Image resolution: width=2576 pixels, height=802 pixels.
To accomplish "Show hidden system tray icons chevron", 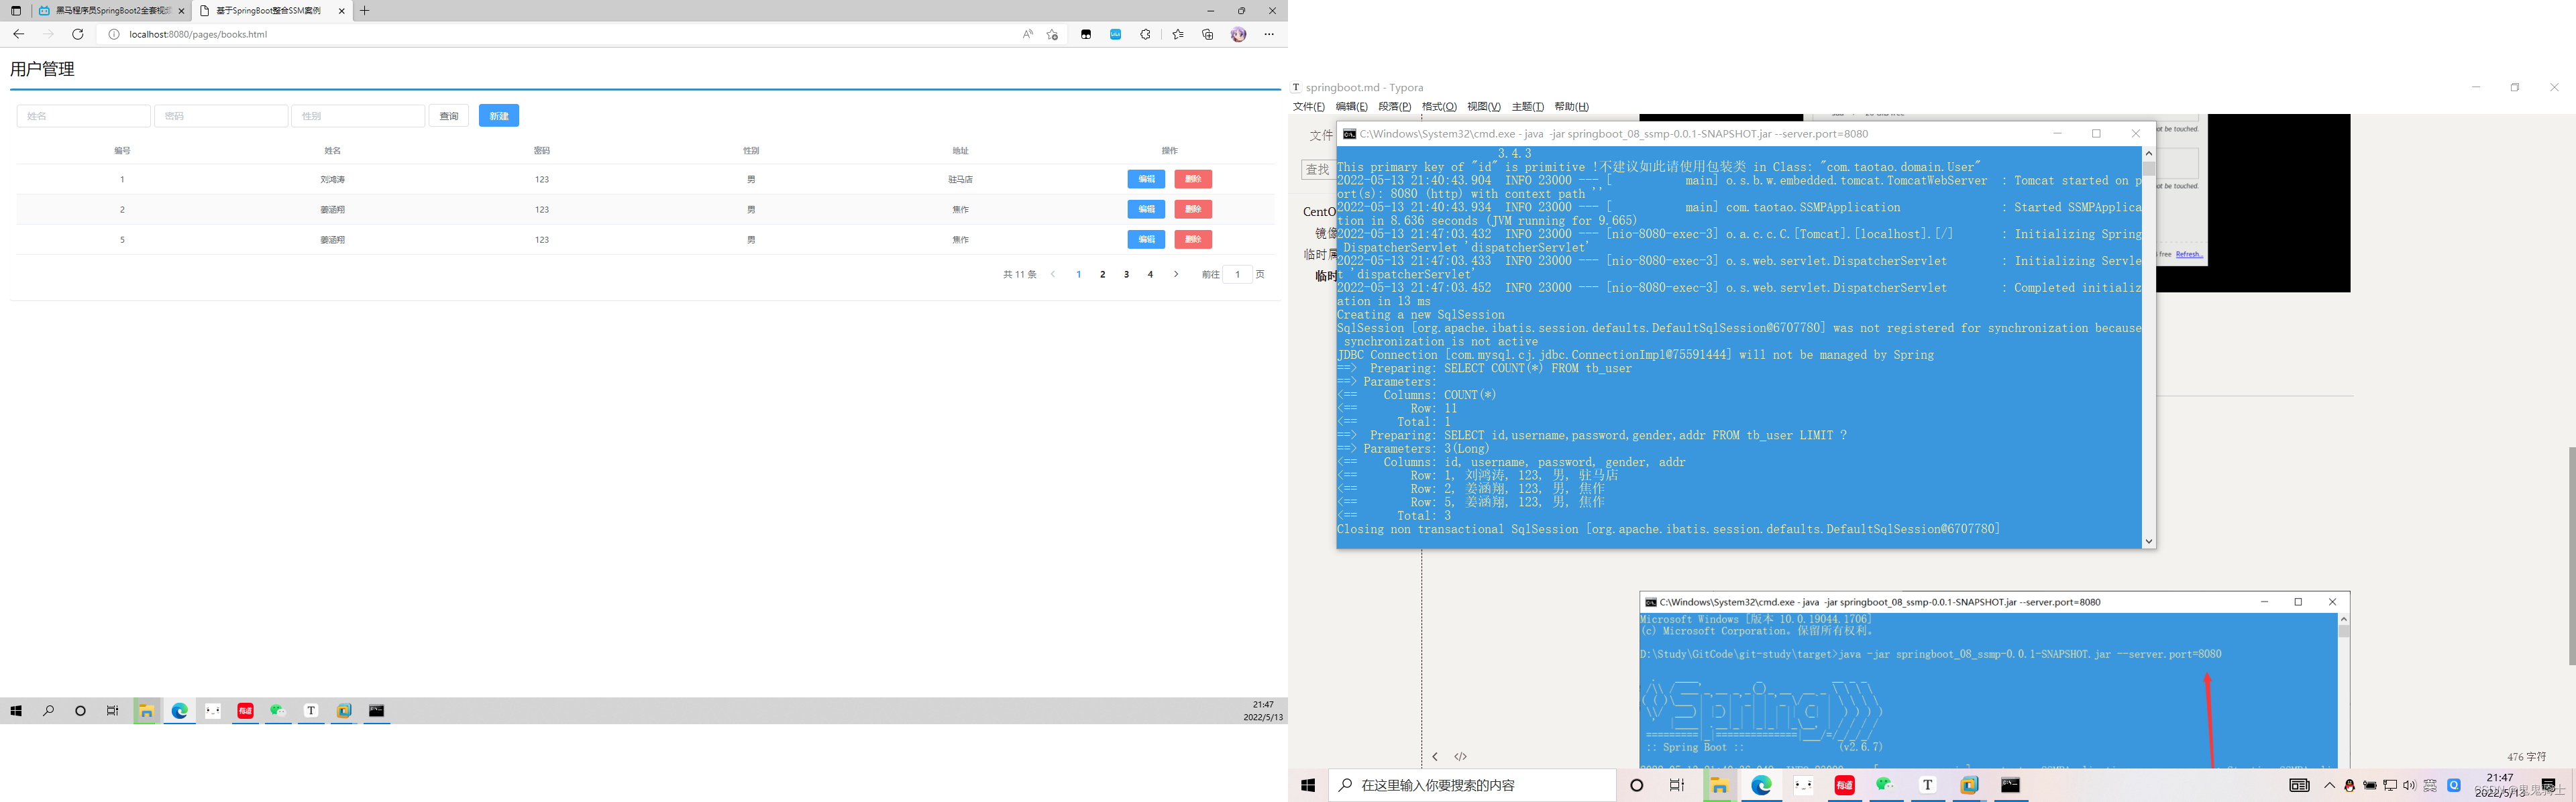I will 2330,786.
